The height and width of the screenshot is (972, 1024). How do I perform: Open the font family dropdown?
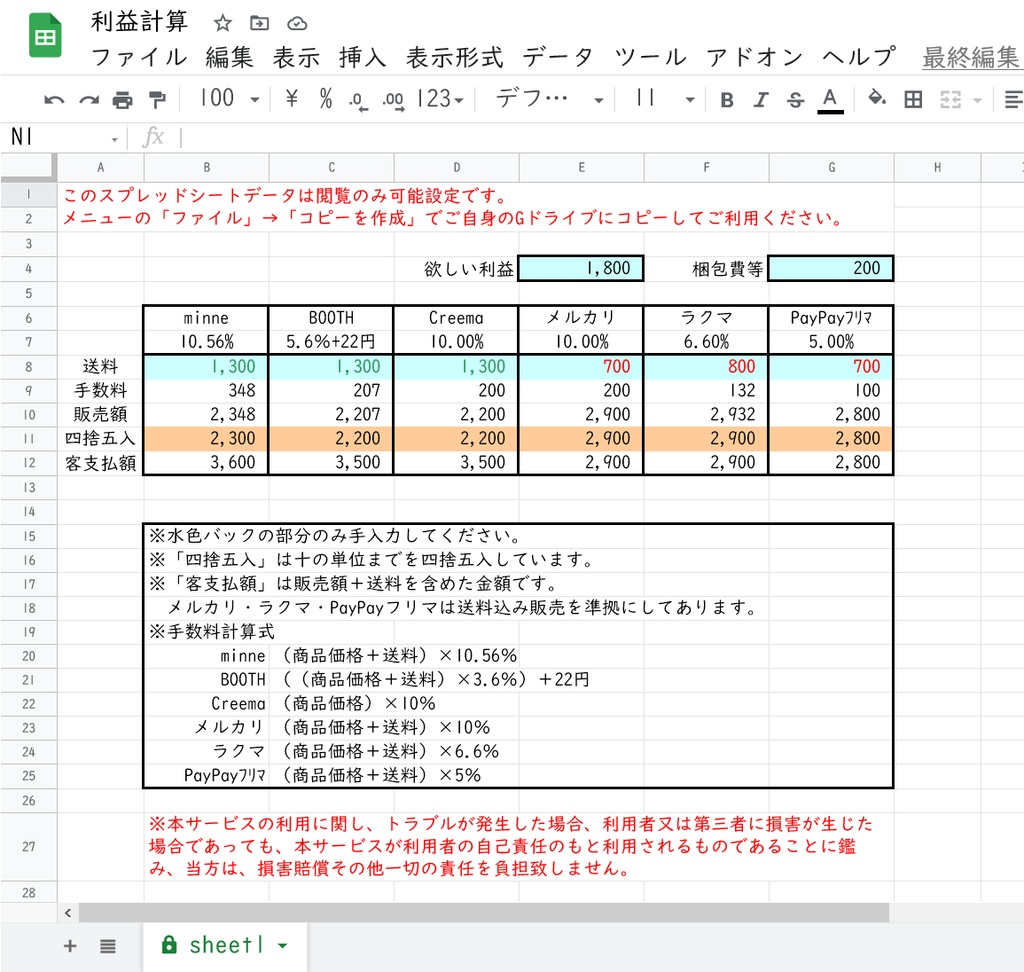549,99
